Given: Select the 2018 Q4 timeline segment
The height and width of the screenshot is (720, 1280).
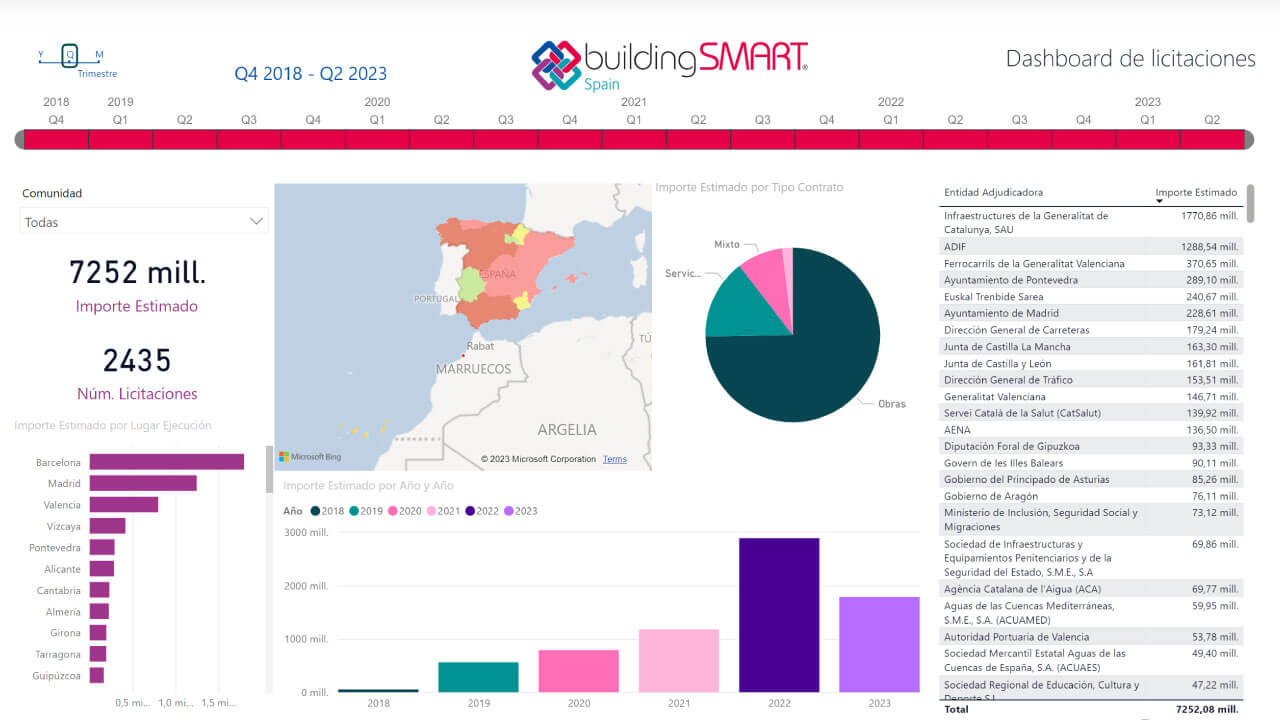Looking at the screenshot, I should [56, 139].
